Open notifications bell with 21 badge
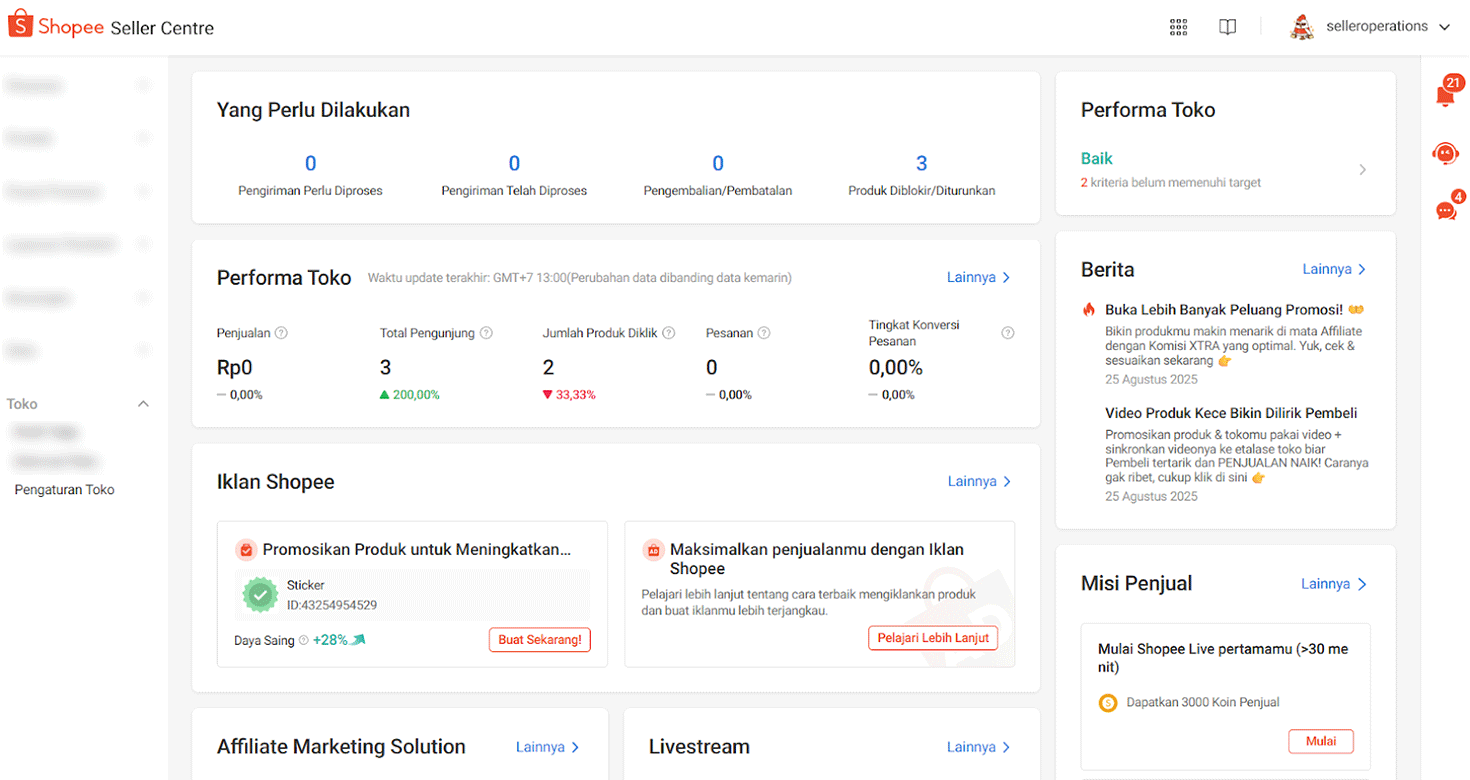The height and width of the screenshot is (780, 1470). (1445, 96)
